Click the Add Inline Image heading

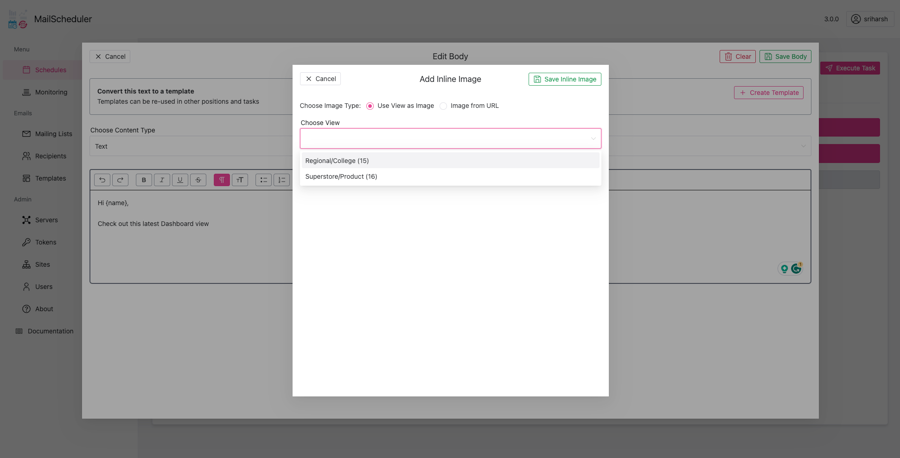[x=451, y=79]
